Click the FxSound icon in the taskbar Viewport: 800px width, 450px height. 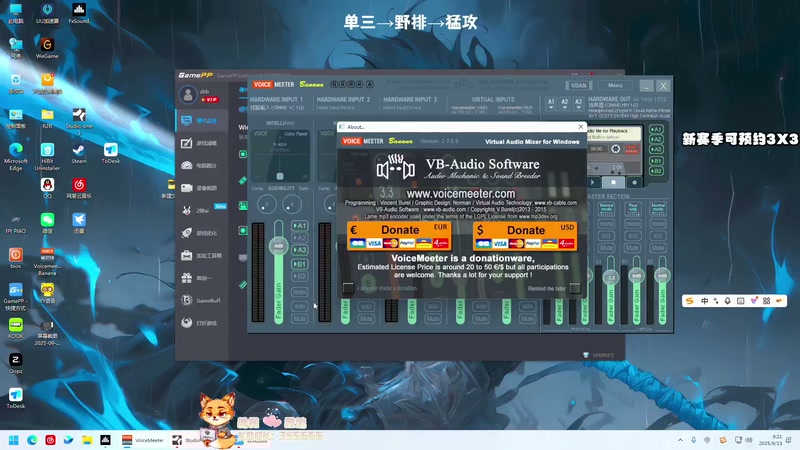106,440
